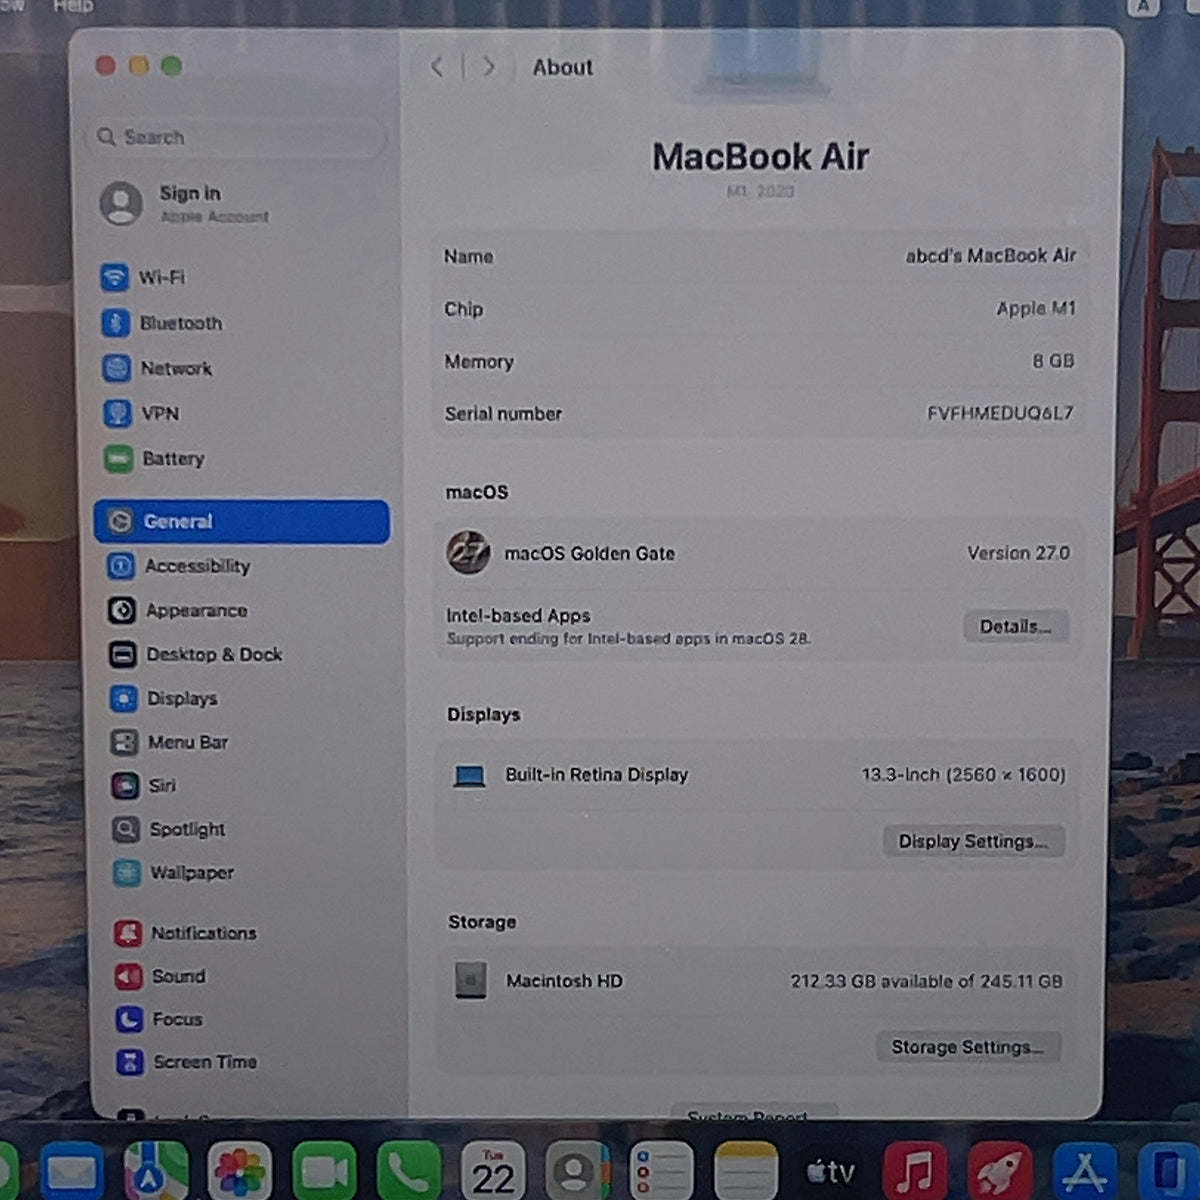Open Spotlight settings icon

click(126, 829)
